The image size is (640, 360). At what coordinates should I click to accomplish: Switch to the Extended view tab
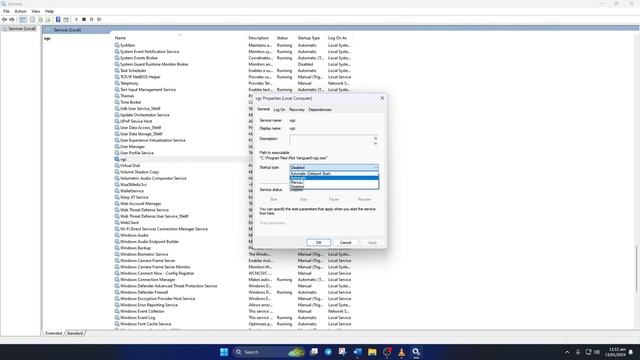(53, 333)
